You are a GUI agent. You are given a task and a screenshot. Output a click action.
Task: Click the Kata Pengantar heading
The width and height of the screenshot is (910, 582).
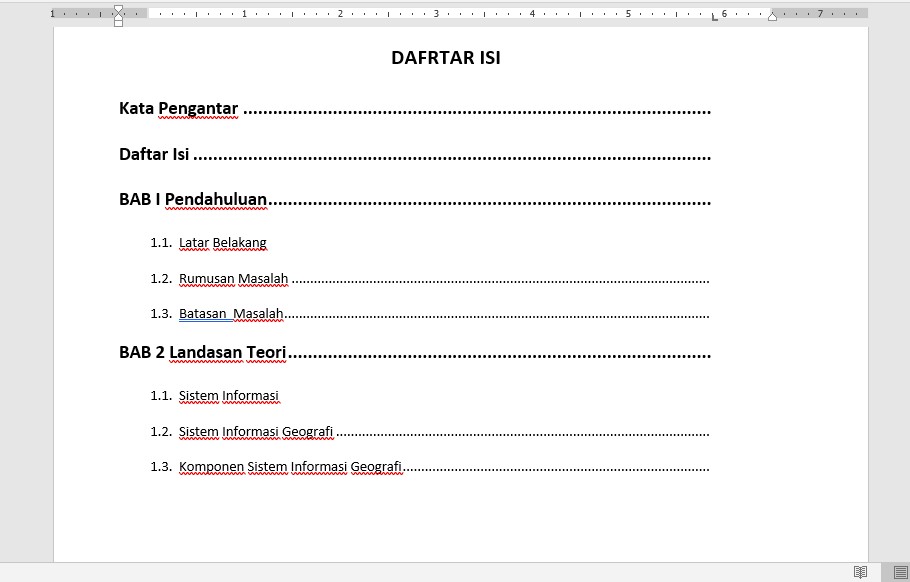[178, 109]
